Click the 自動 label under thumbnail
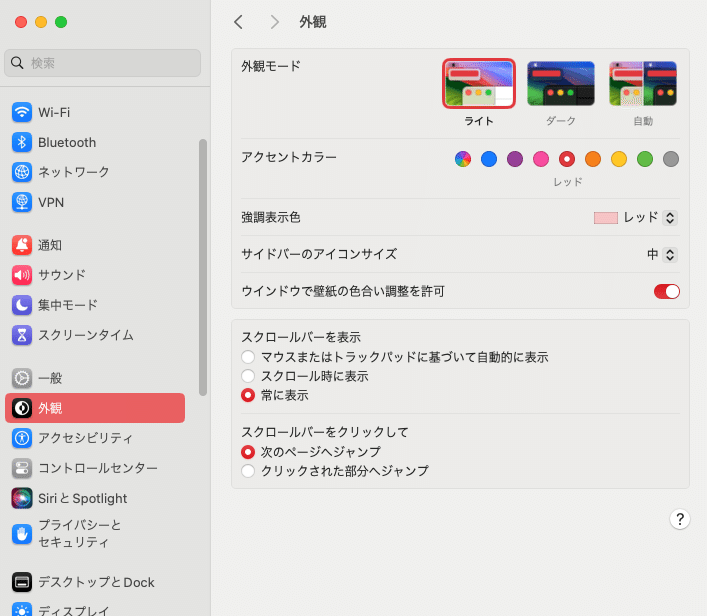The image size is (707, 616). point(643,121)
